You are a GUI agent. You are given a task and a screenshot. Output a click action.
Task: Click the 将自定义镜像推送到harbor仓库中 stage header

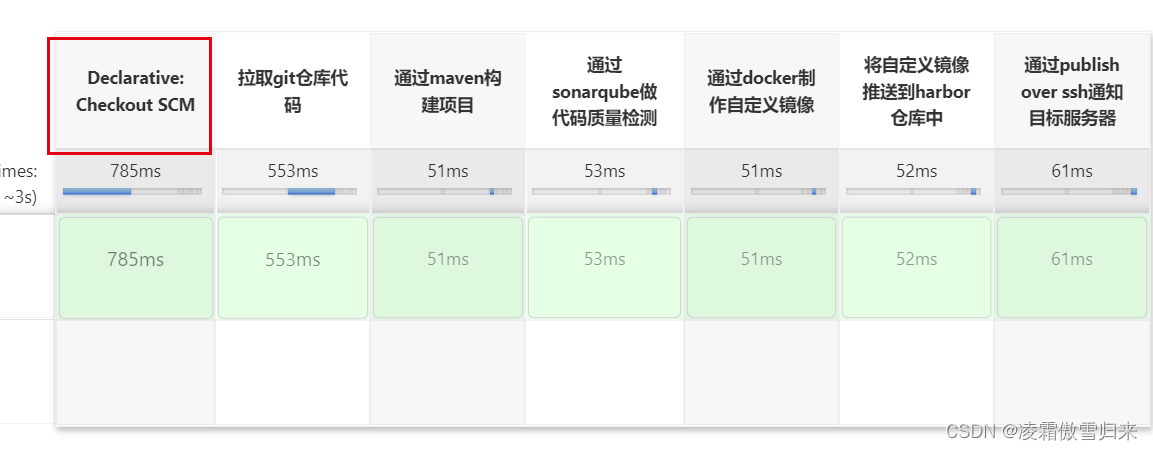click(916, 91)
